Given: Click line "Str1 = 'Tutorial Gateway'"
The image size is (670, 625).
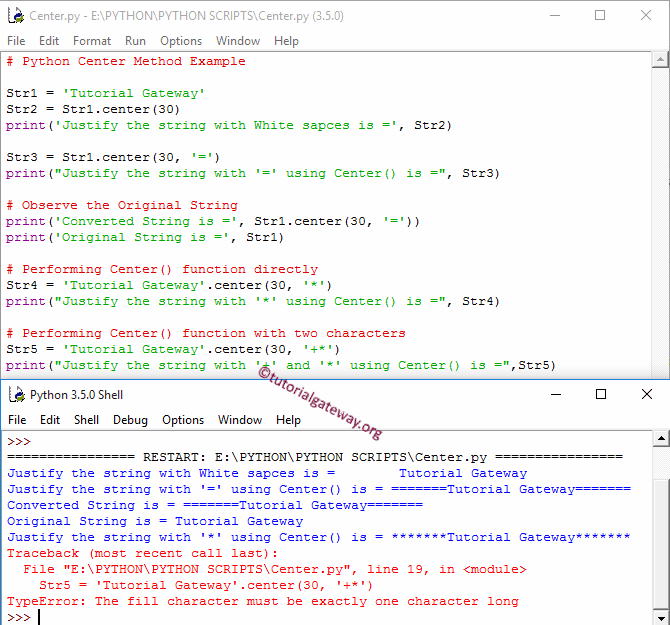Looking at the screenshot, I should (x=106, y=94).
